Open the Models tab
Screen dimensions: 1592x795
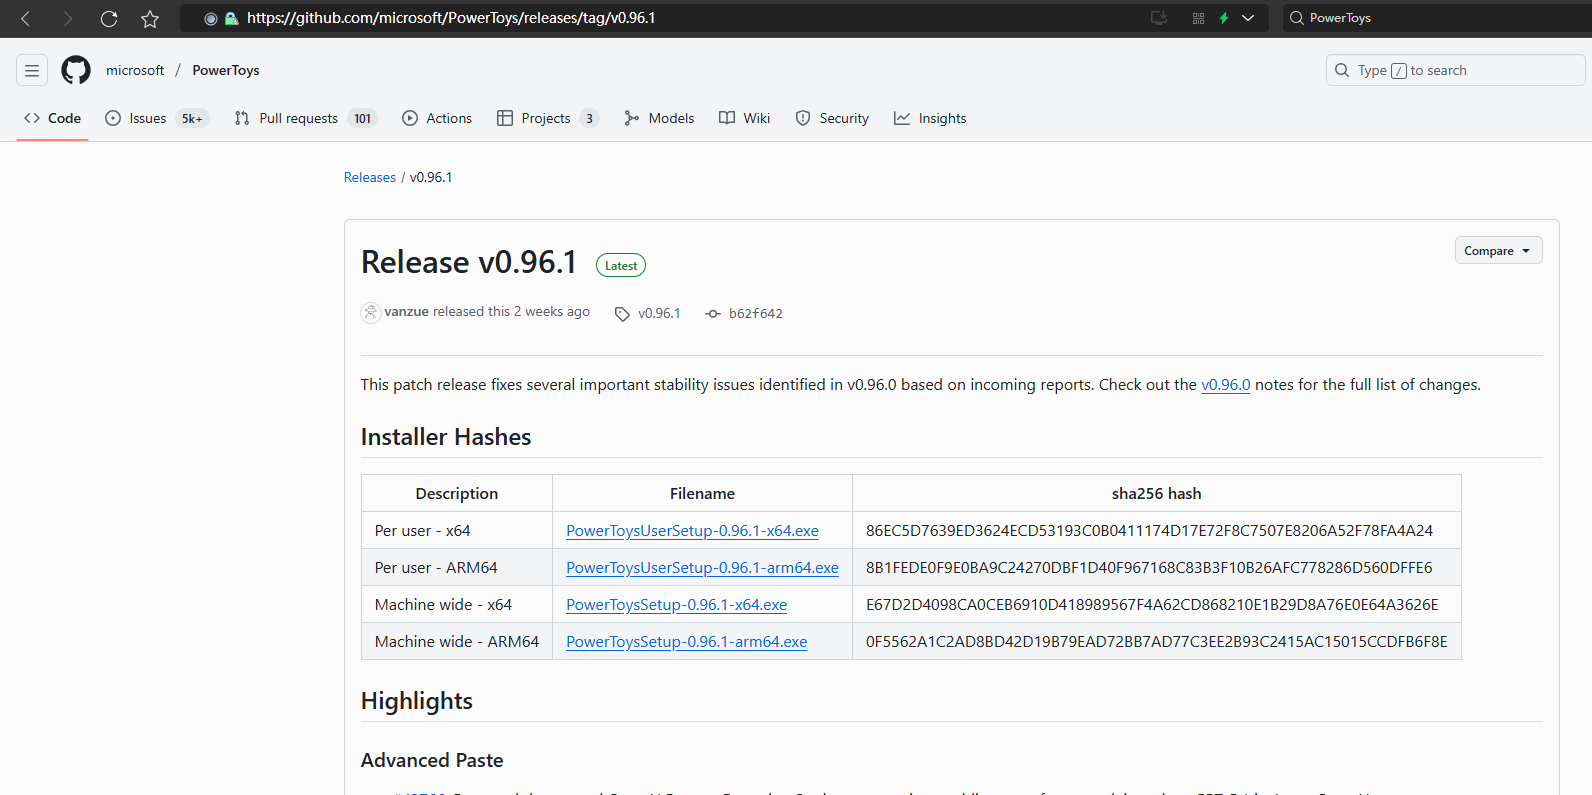coord(659,118)
